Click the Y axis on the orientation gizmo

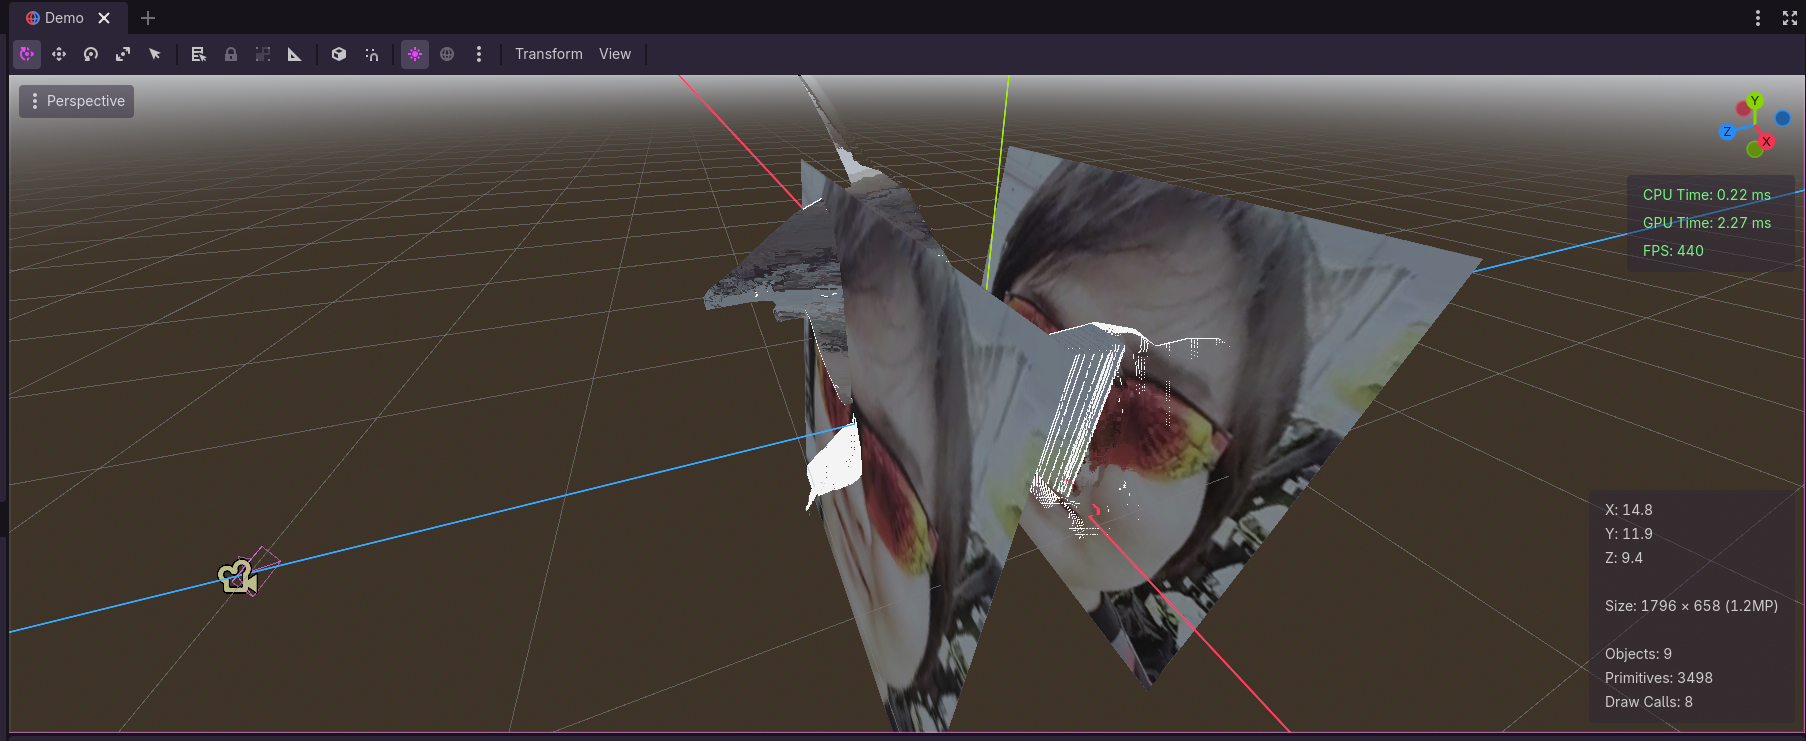click(1754, 101)
